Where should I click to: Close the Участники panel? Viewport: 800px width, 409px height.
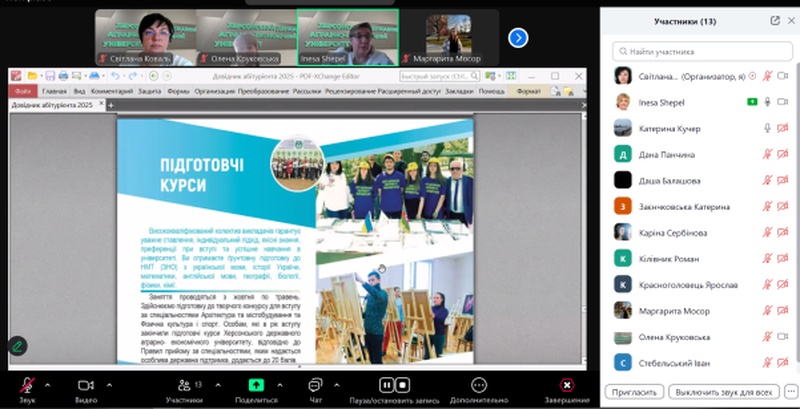pyautogui.click(x=791, y=21)
